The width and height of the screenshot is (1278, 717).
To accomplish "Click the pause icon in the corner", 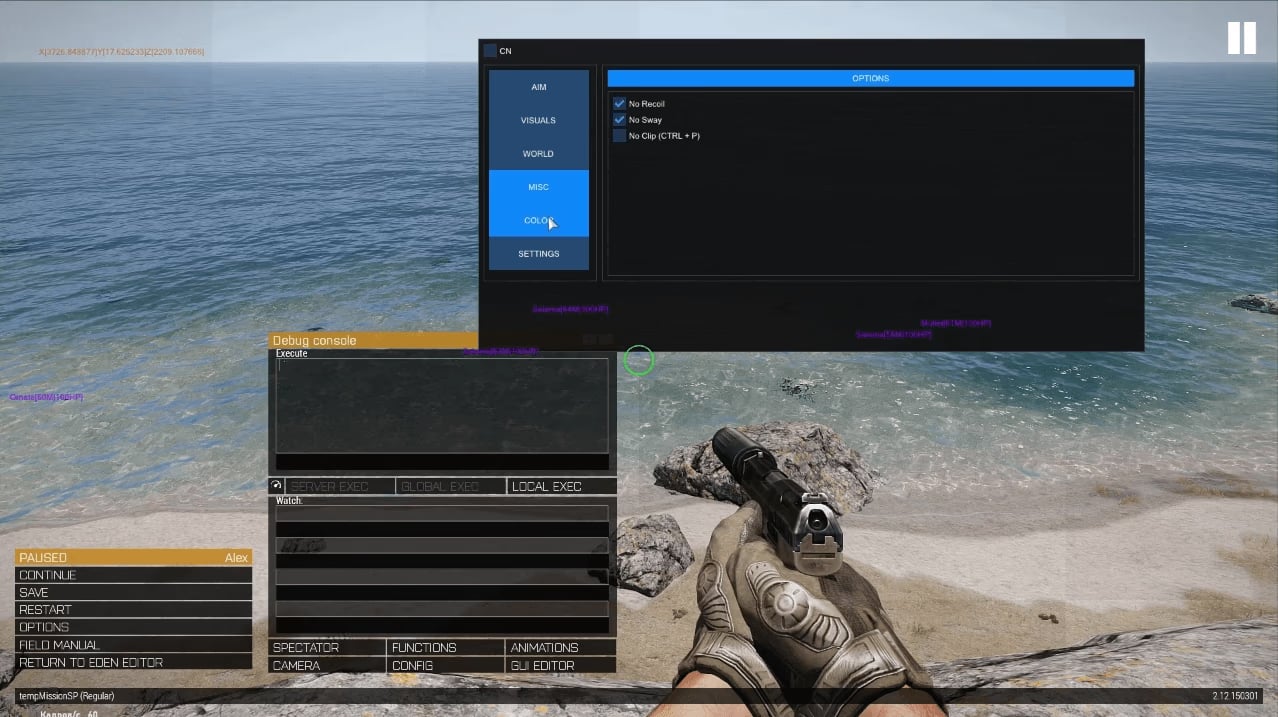I will pyautogui.click(x=1241, y=38).
